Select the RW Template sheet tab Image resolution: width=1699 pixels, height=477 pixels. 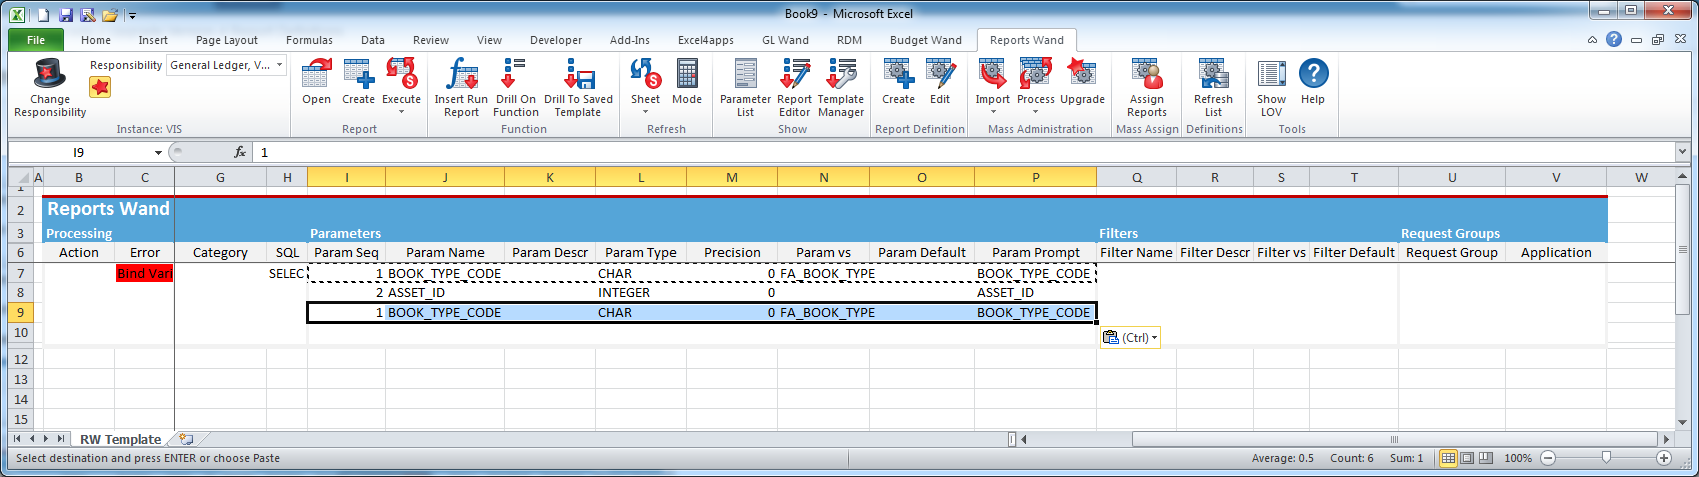coord(120,439)
